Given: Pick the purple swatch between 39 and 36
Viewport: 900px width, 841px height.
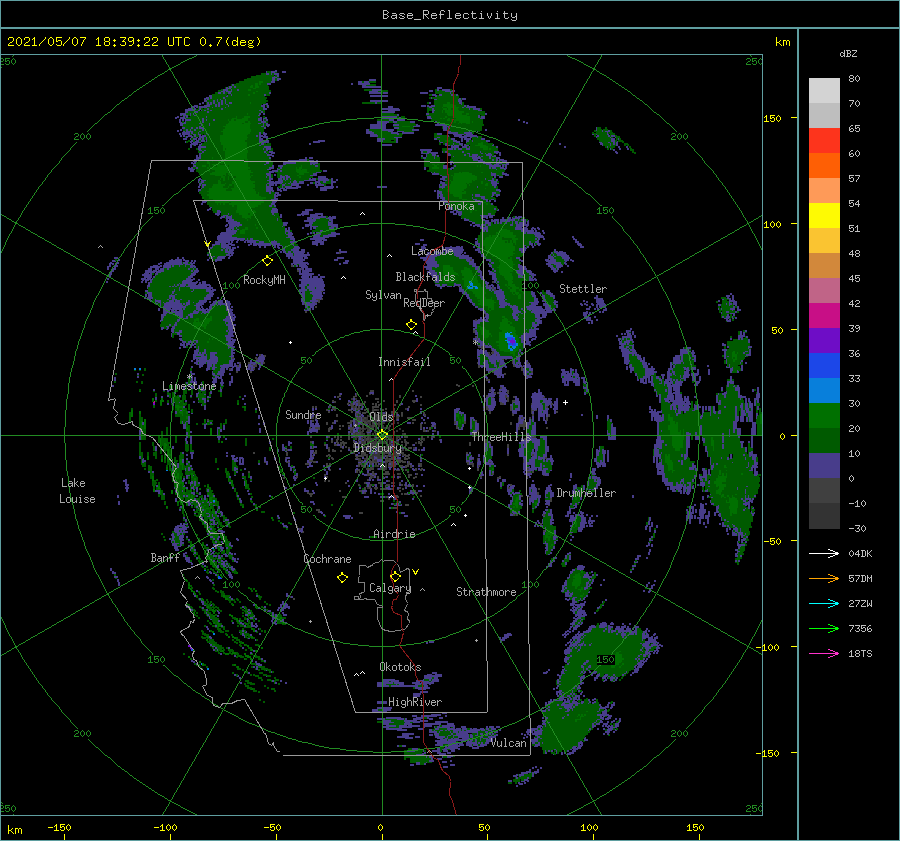Looking at the screenshot, I should click(824, 341).
